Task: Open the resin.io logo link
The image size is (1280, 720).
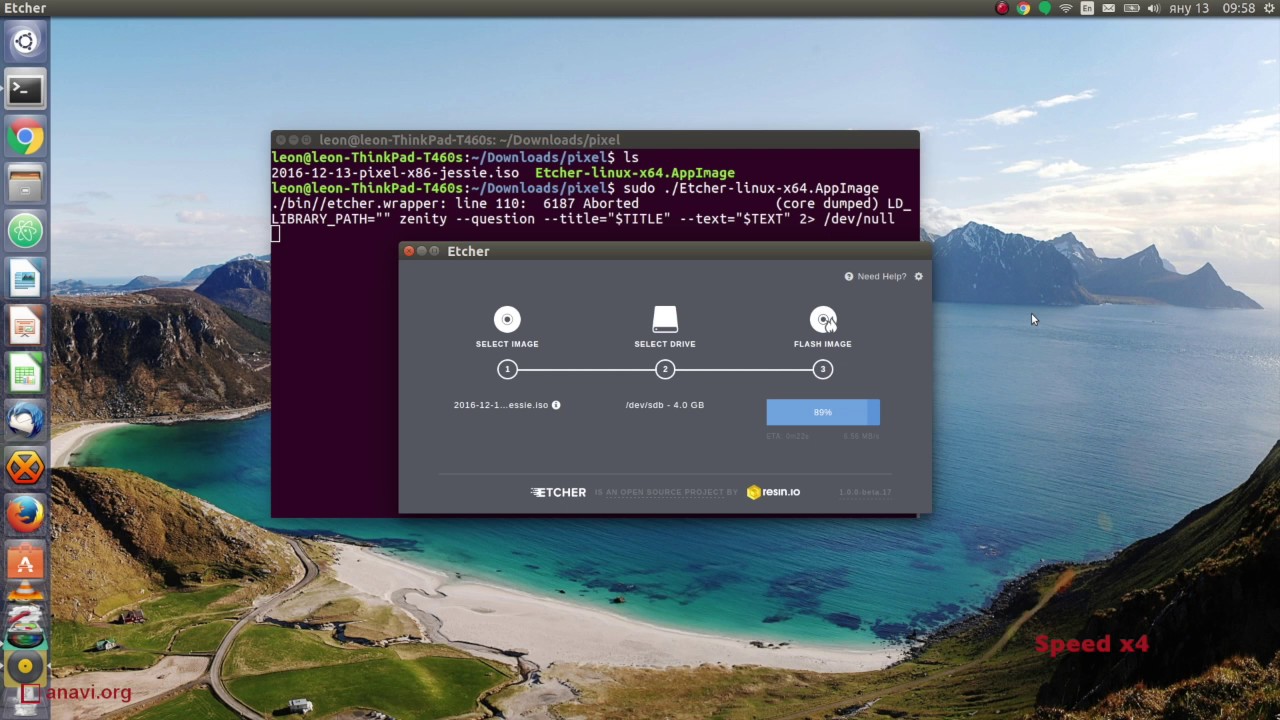Action: tap(773, 492)
